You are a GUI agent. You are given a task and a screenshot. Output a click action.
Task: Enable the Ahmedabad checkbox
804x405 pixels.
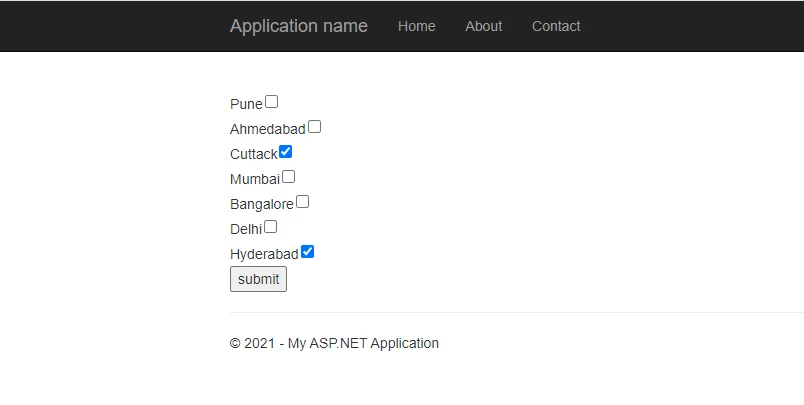coord(314,127)
